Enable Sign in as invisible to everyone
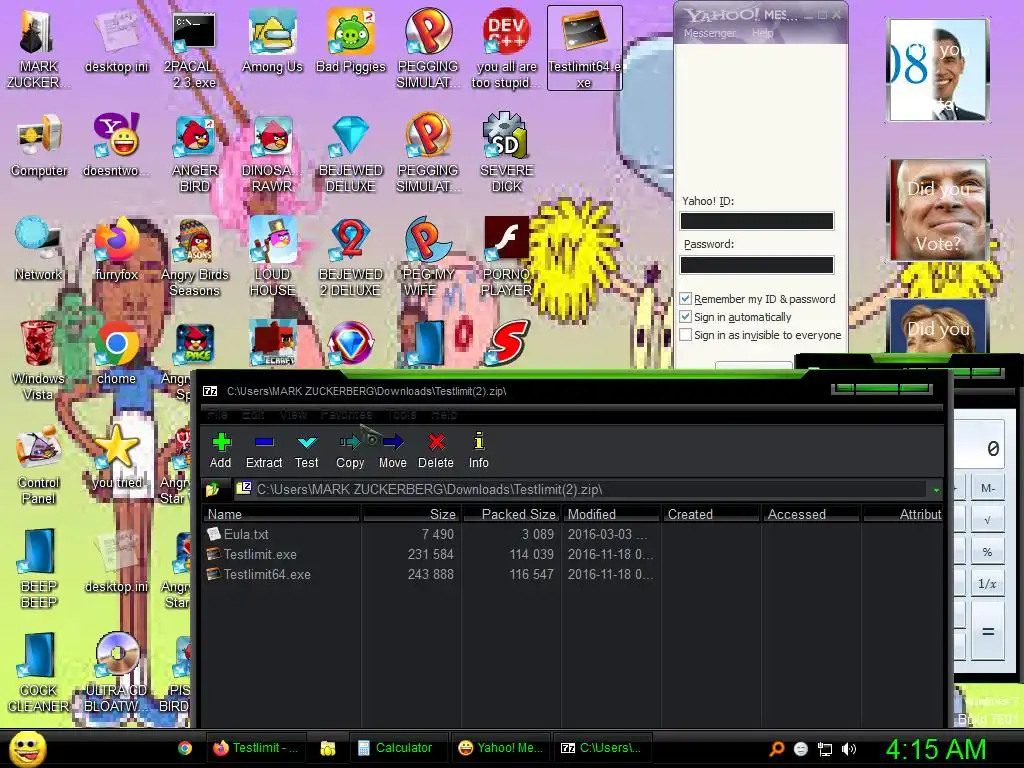The height and width of the screenshot is (768, 1024). [x=686, y=335]
